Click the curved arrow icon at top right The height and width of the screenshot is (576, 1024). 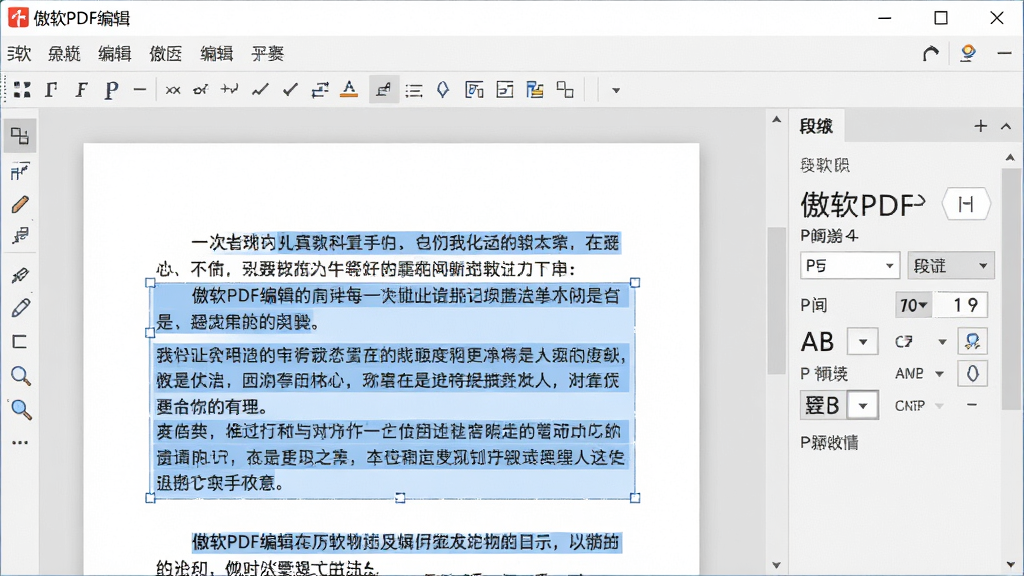[931, 54]
